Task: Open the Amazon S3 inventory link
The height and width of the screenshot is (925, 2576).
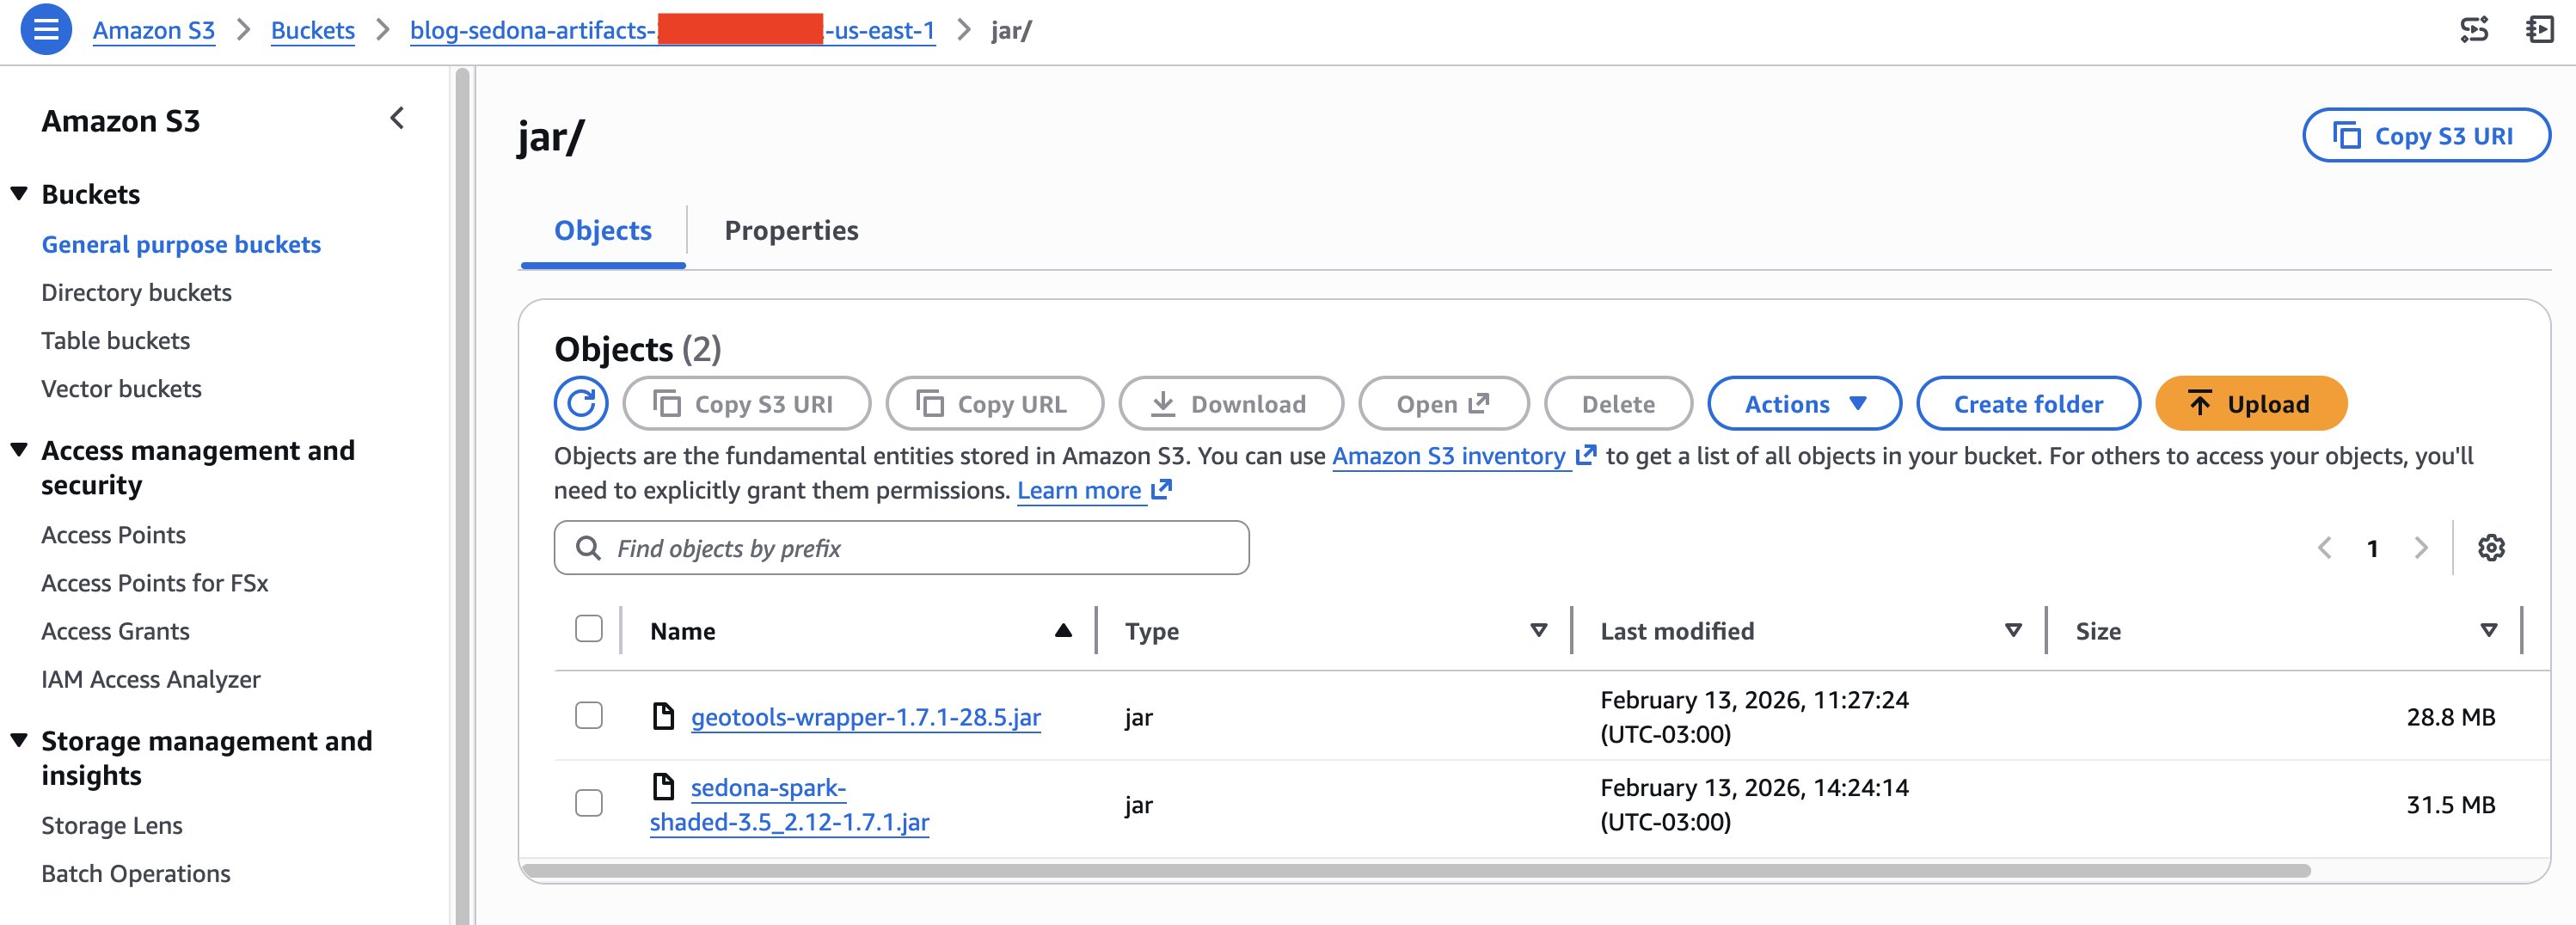Action: 1448,456
